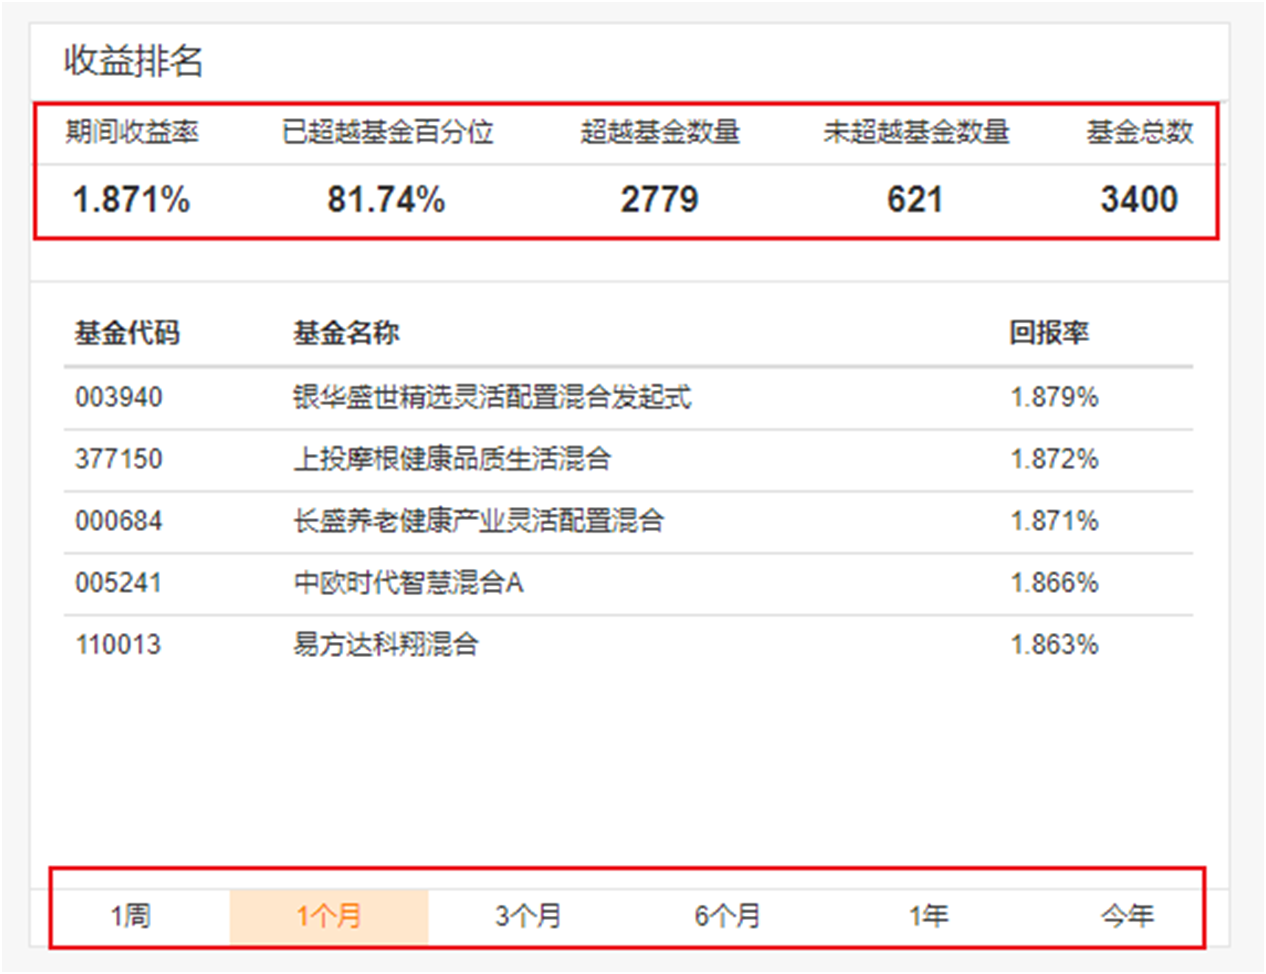
Task: Click the 基金名称 column header
Action: [346, 333]
